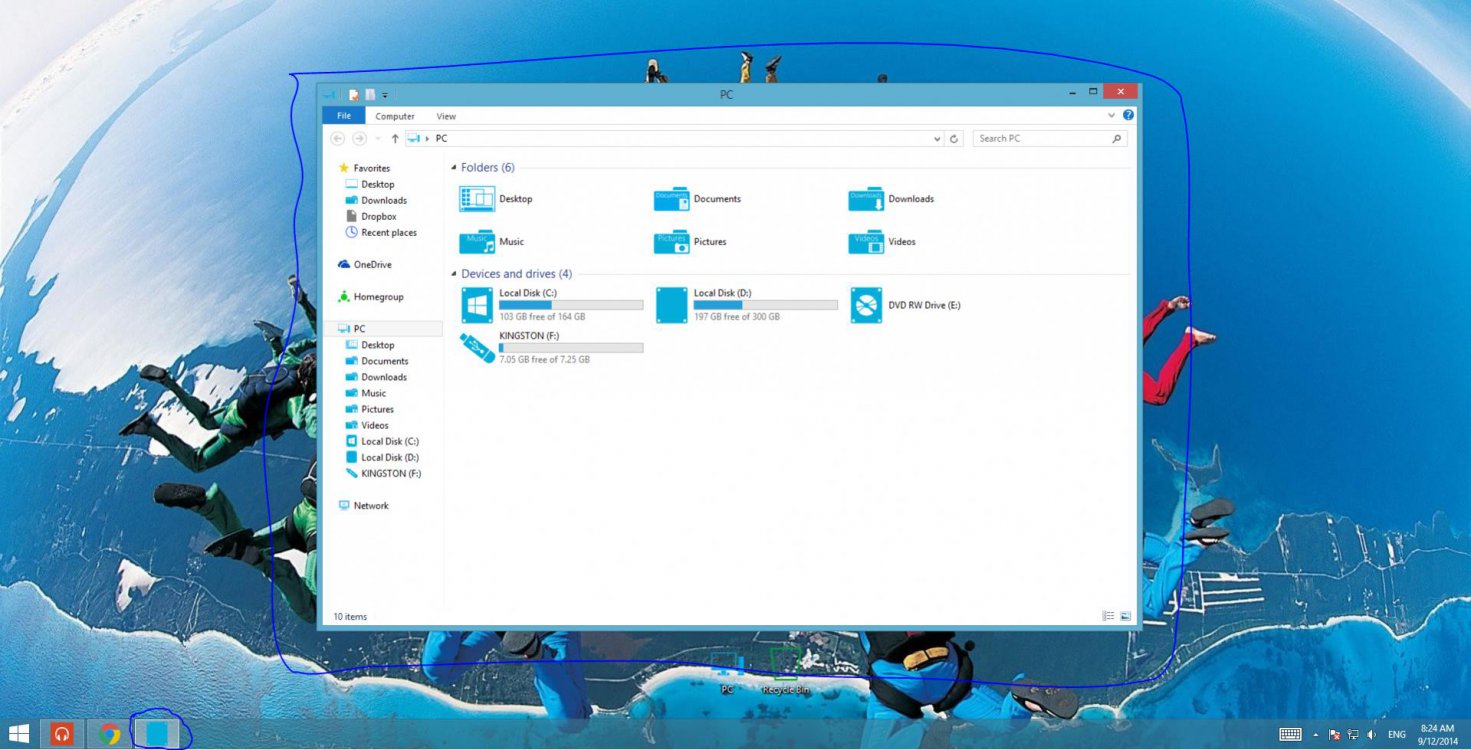
Task: Open the Desktop folder tile in Folders group
Action: point(496,199)
